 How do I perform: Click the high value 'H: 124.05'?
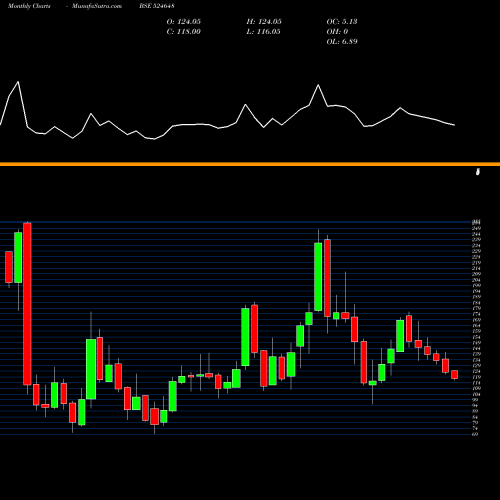point(264,22)
